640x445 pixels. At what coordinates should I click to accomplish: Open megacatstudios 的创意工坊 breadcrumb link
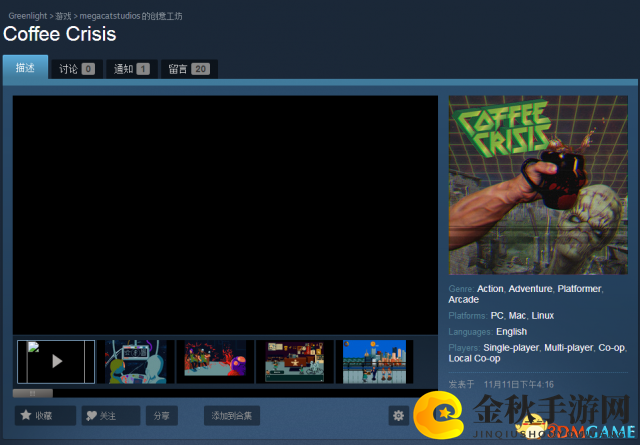[x=131, y=16]
